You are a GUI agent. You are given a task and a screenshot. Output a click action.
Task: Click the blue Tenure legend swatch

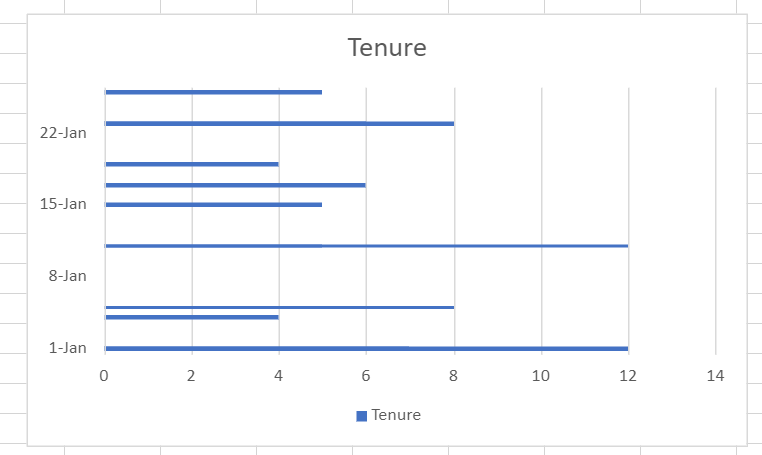click(x=362, y=416)
